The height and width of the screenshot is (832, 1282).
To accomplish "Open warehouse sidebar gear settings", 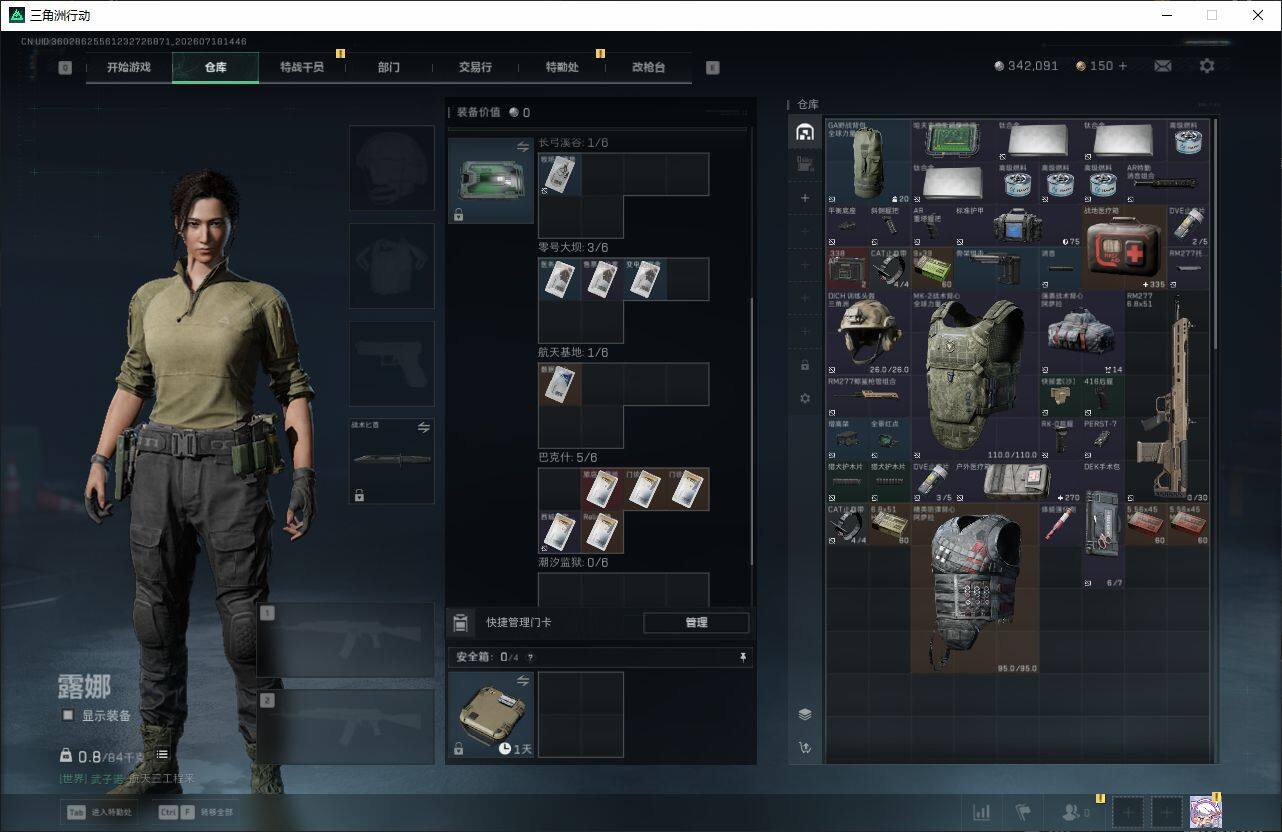I will (805, 398).
